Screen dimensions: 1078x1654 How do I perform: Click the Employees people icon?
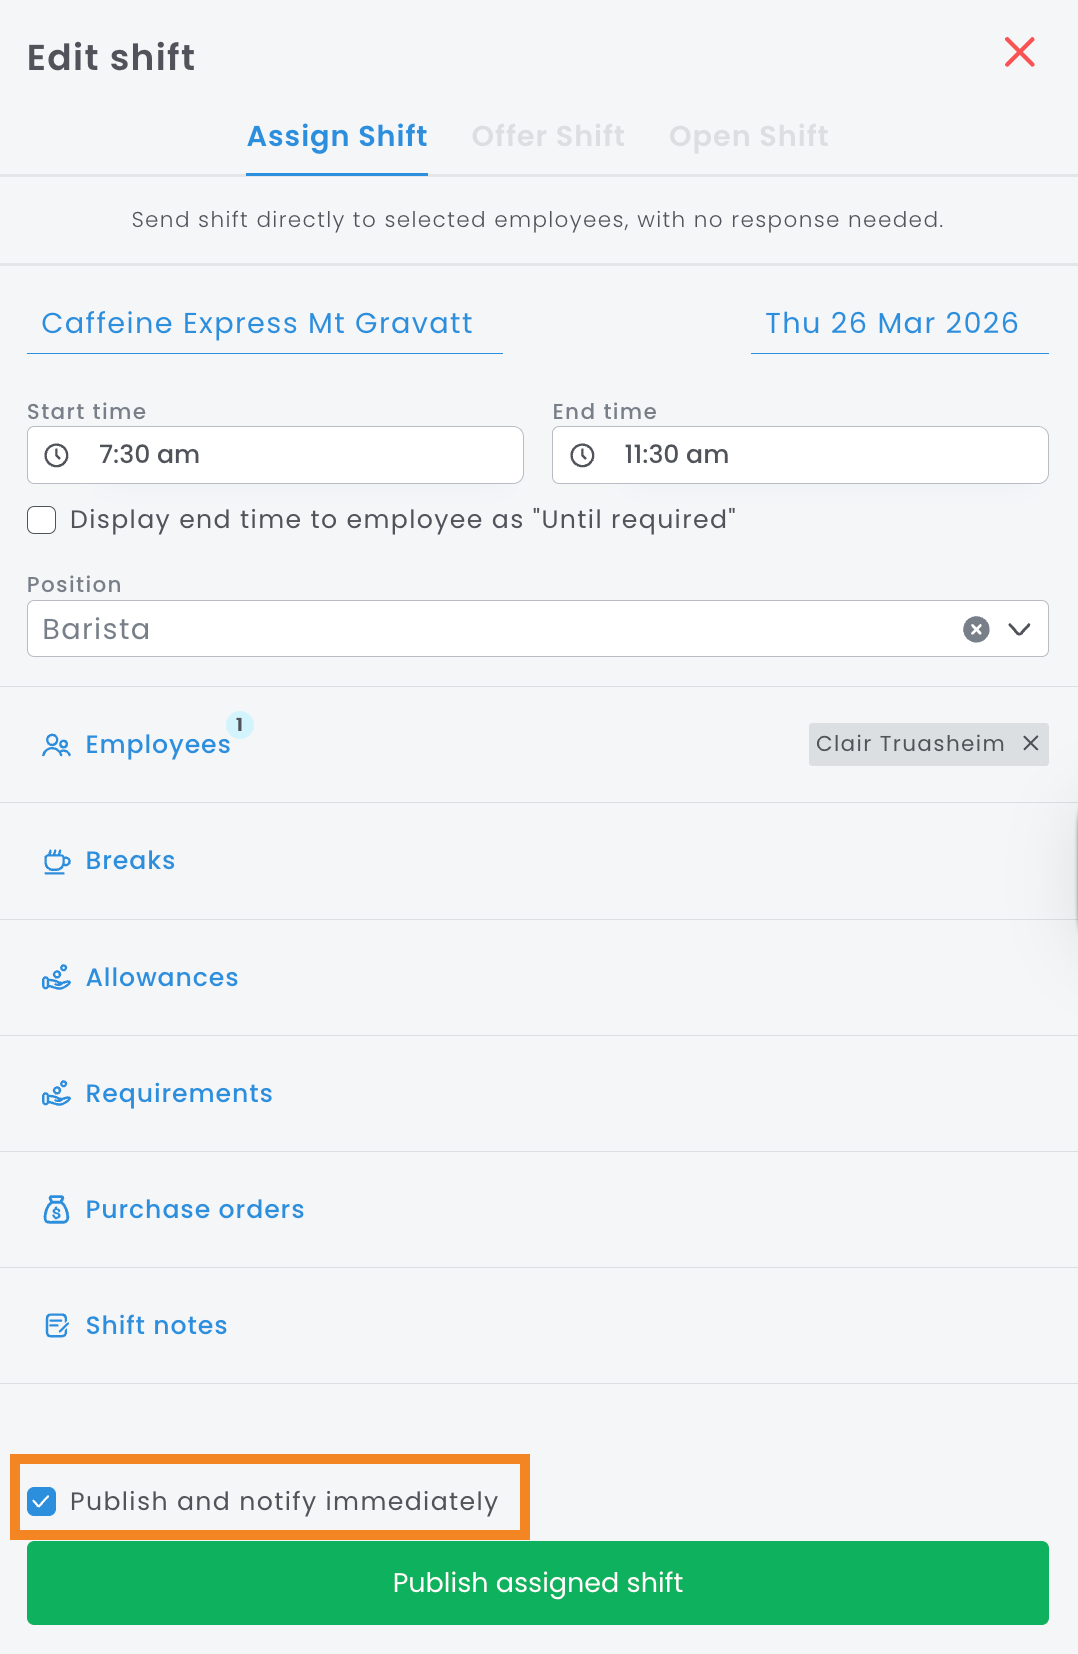click(56, 745)
